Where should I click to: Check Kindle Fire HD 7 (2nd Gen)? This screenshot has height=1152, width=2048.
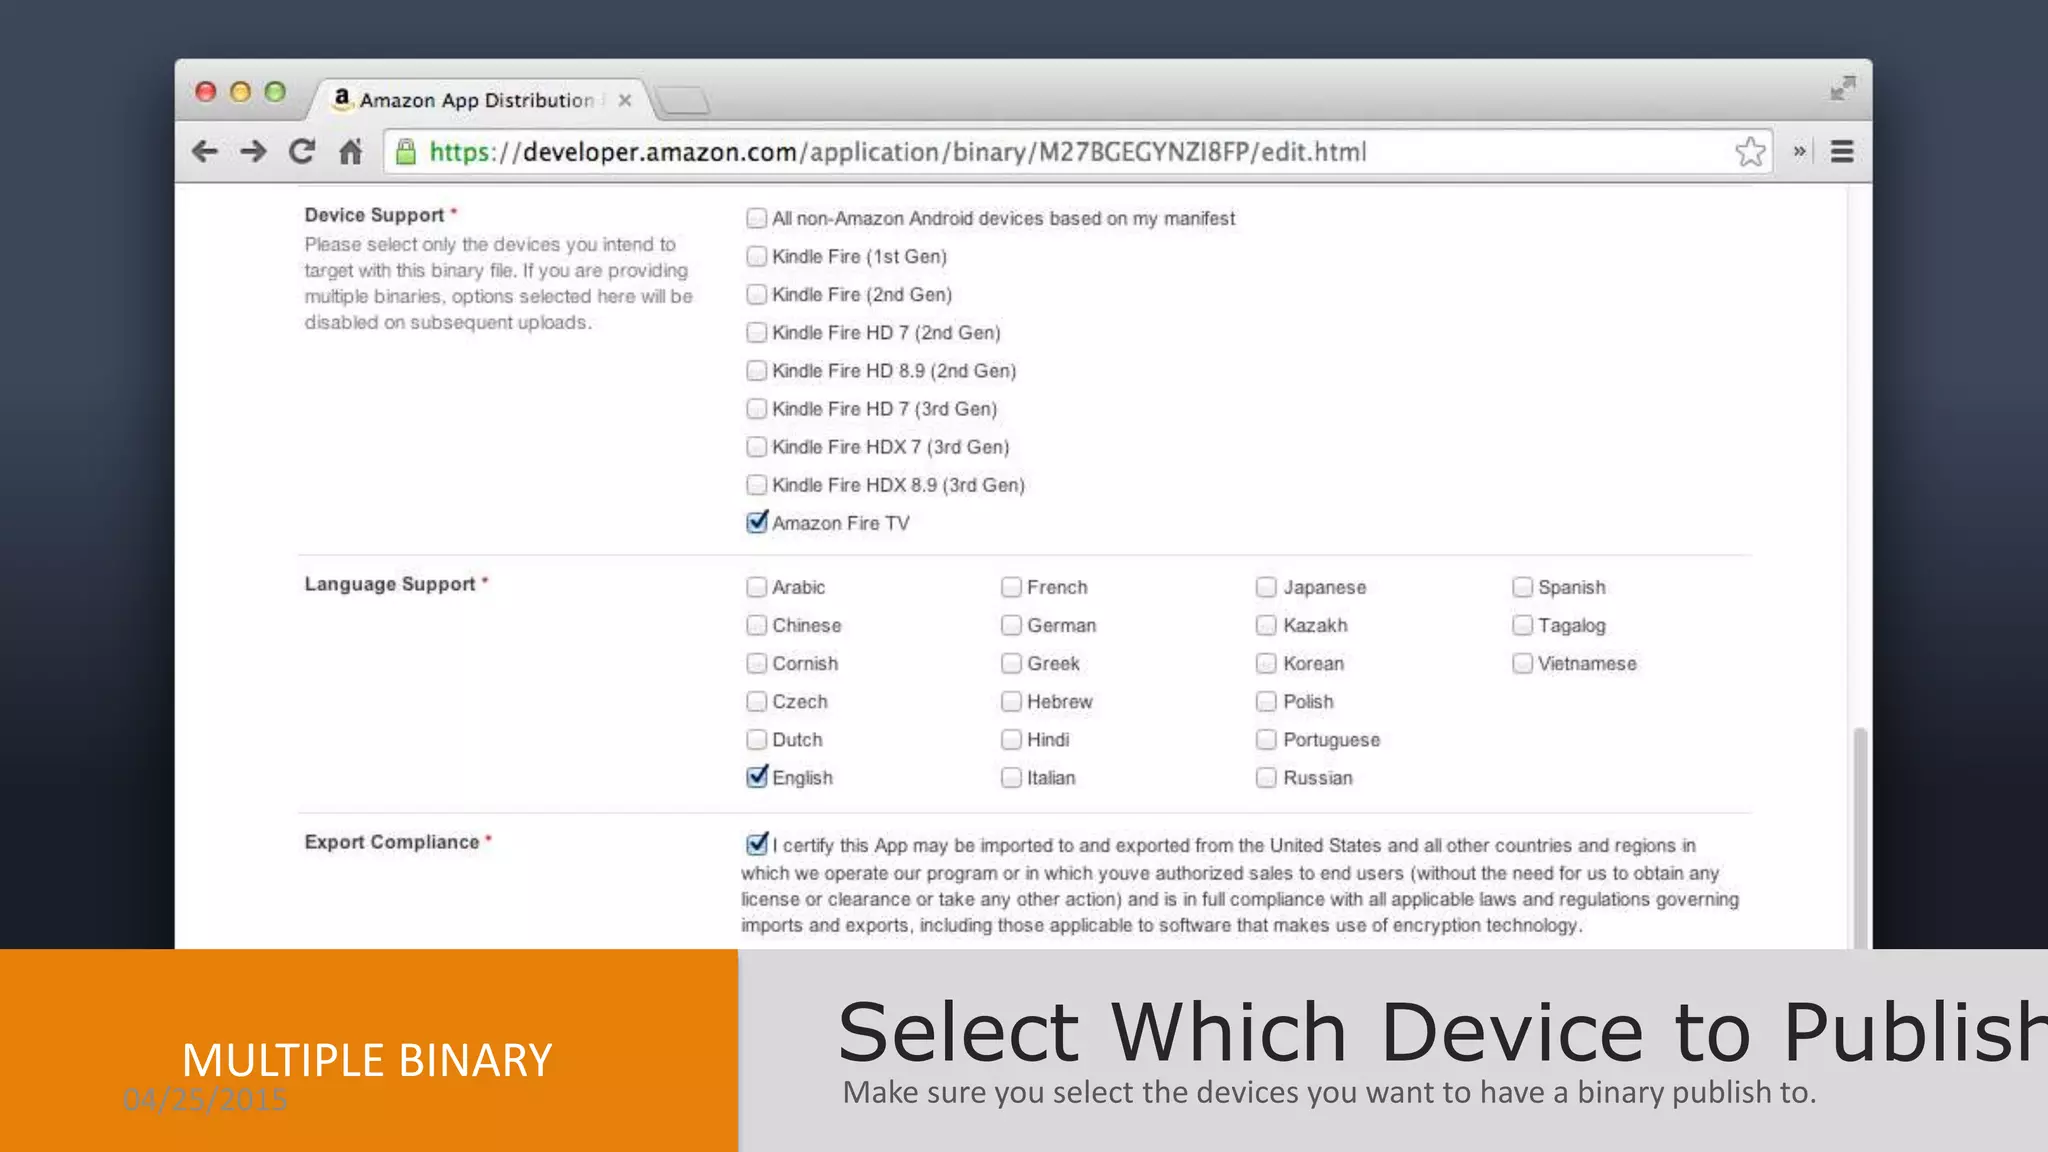pos(757,332)
